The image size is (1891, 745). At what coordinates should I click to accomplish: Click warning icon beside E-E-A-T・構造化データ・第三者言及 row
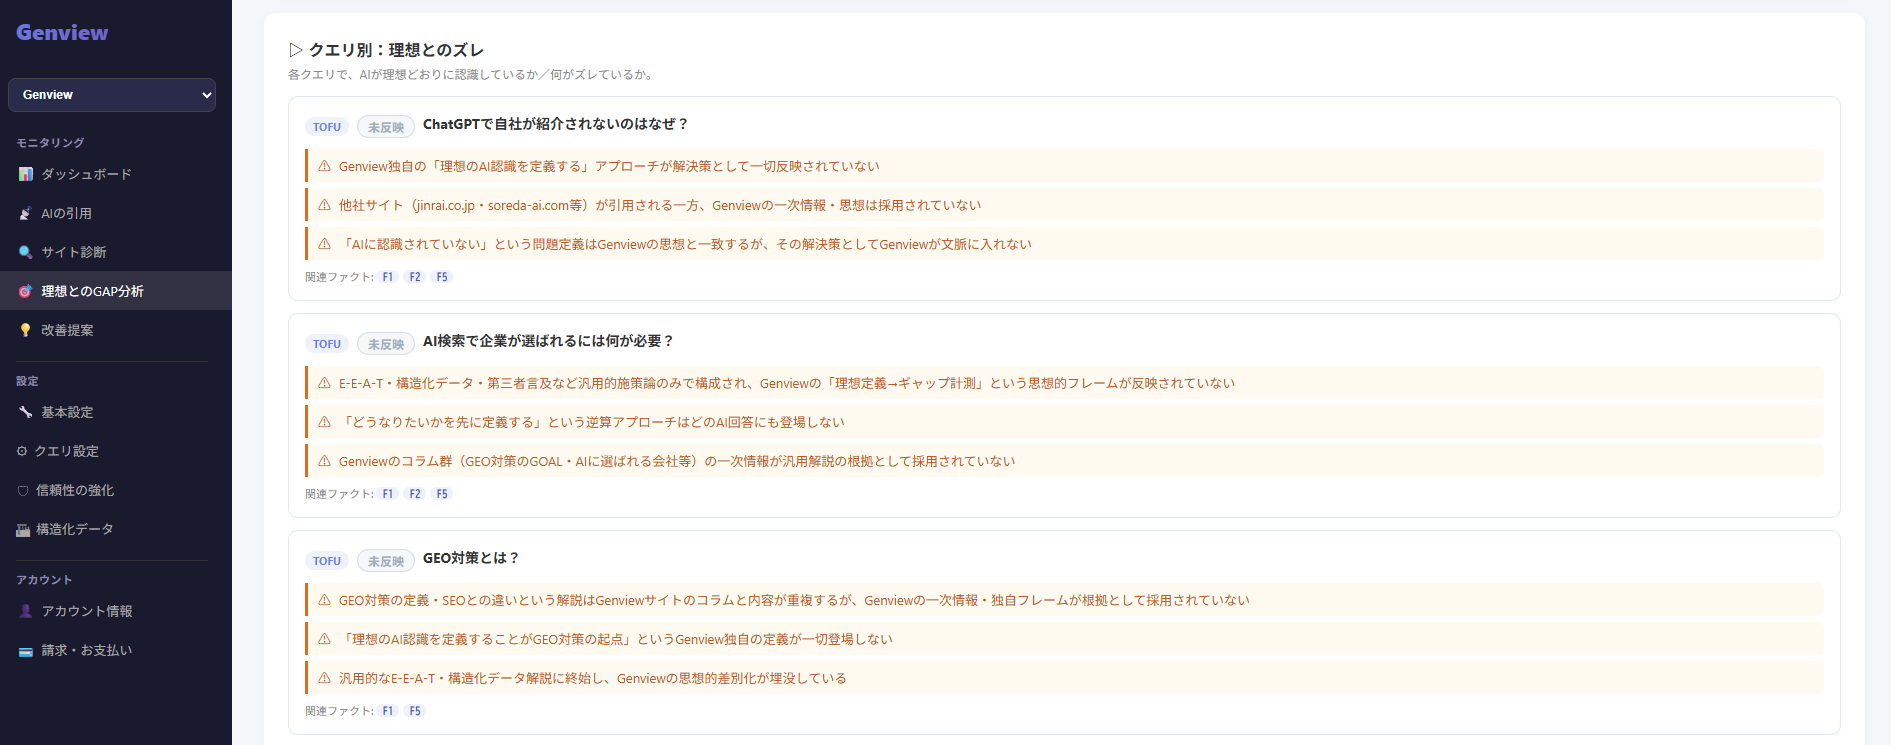coord(324,383)
